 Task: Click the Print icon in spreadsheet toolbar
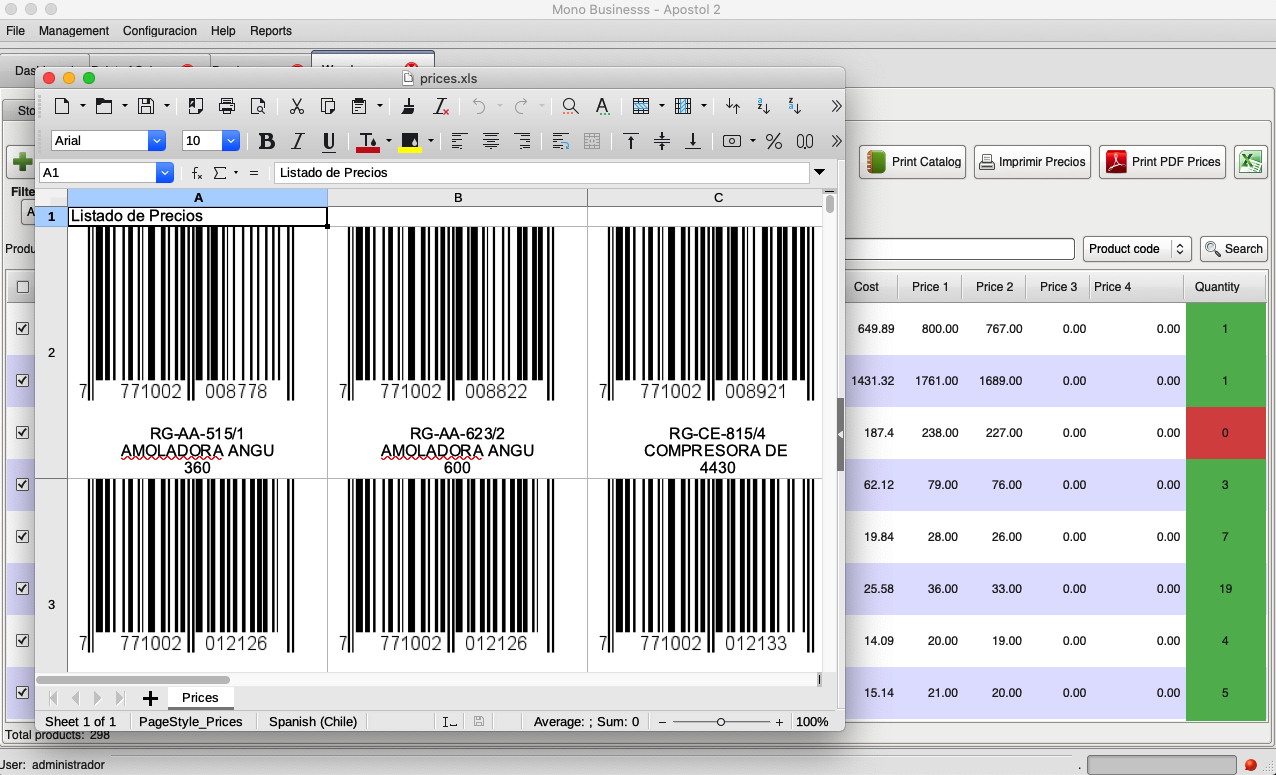click(227, 106)
